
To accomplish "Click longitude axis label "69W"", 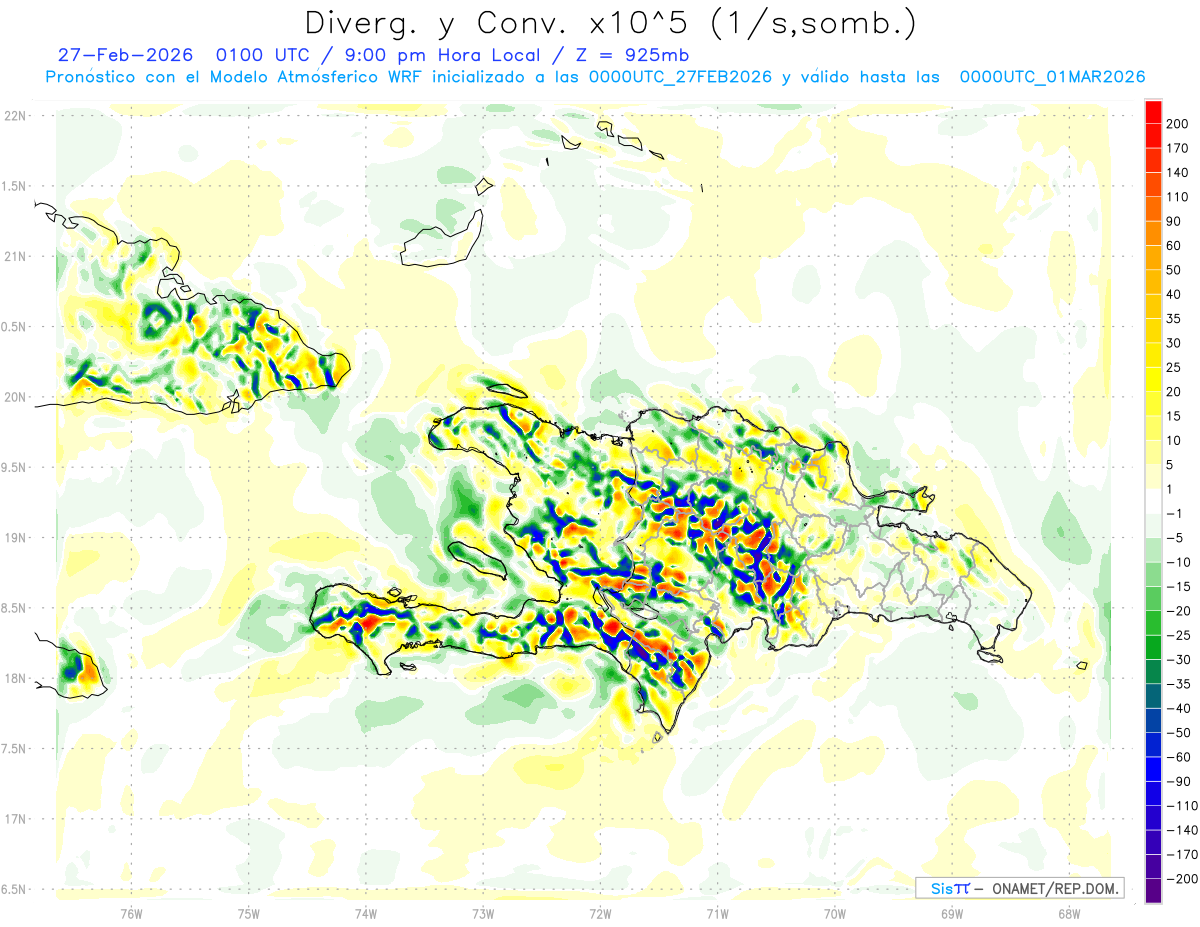I will click(952, 913).
